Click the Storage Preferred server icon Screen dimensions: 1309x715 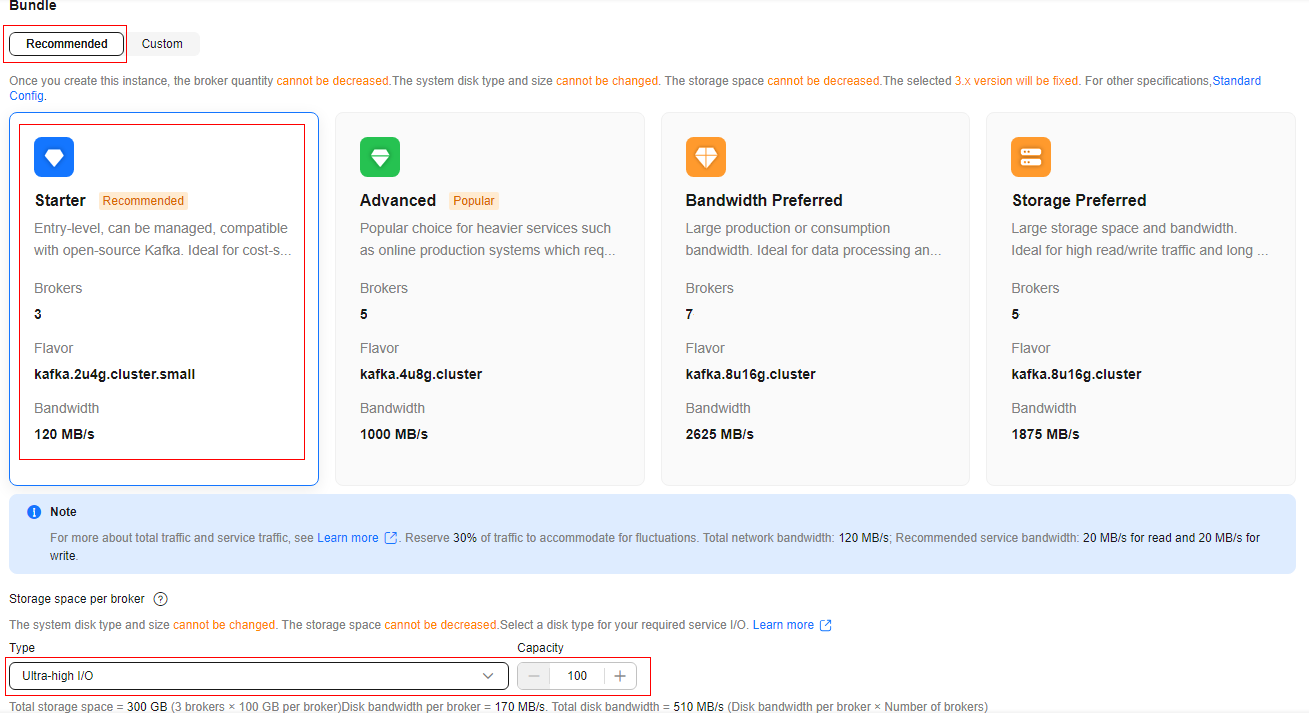click(x=1031, y=157)
